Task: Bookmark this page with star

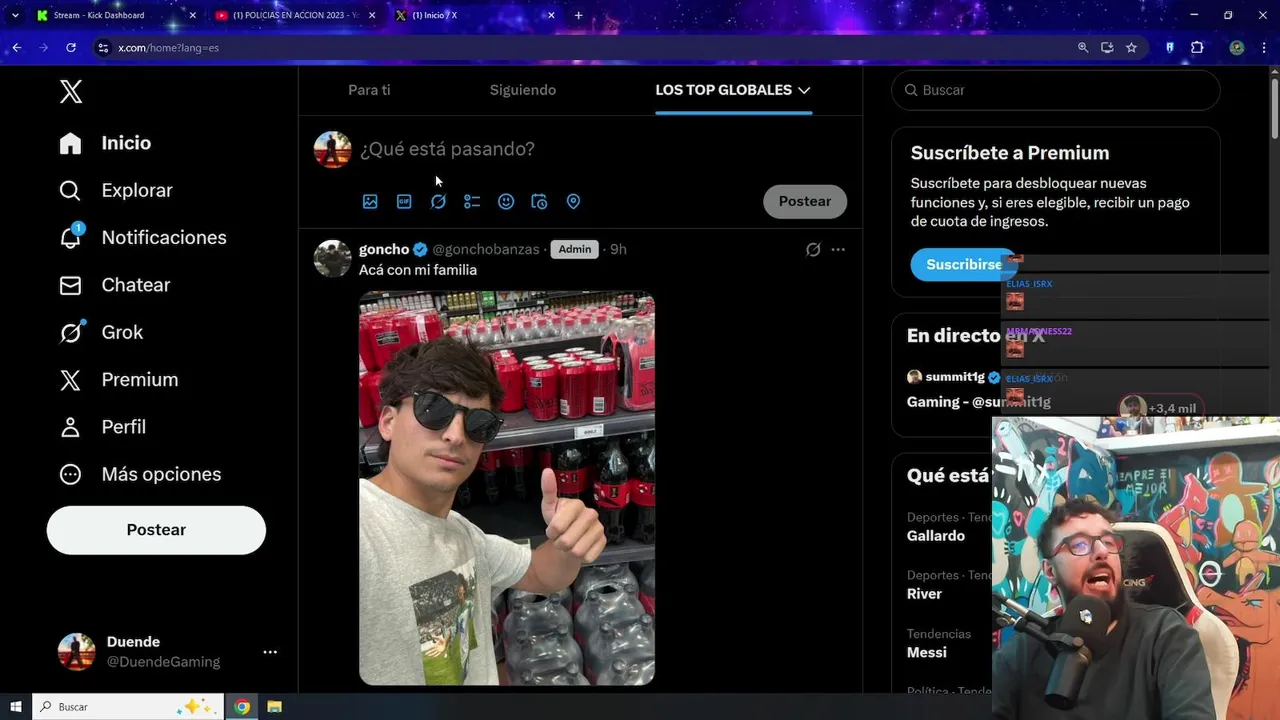Action: click(1131, 47)
